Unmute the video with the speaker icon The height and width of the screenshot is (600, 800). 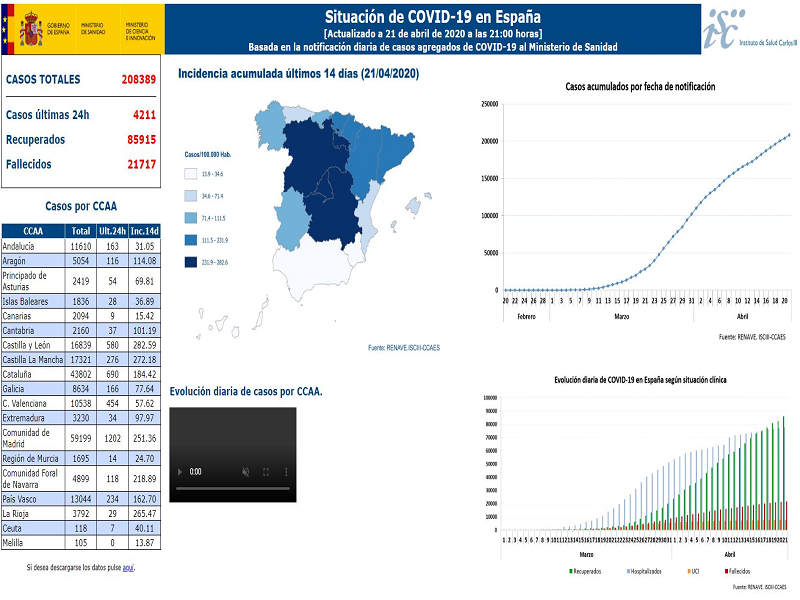(245, 472)
